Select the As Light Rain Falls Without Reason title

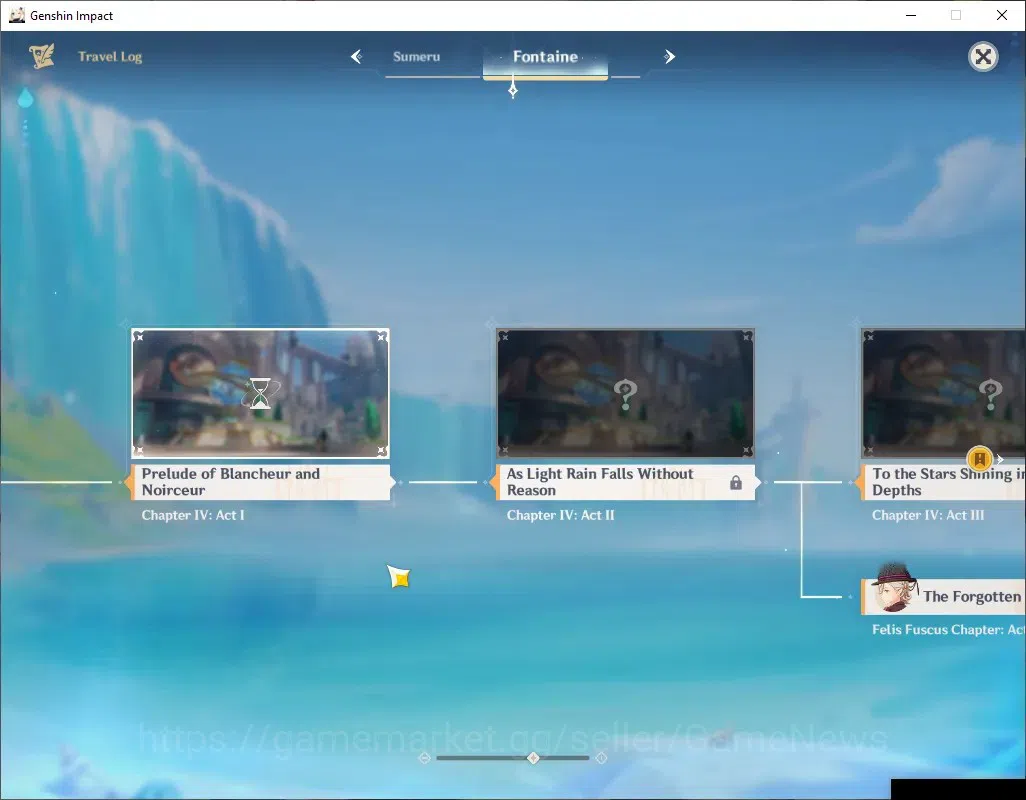pos(599,482)
